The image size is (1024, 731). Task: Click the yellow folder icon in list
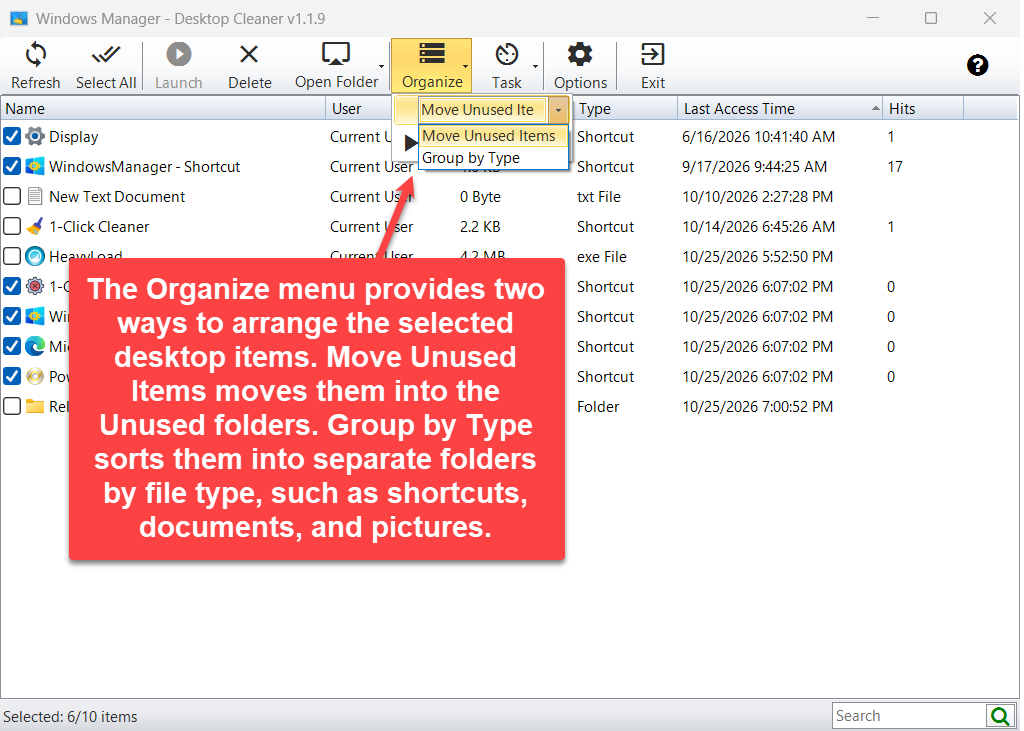[x=35, y=406]
